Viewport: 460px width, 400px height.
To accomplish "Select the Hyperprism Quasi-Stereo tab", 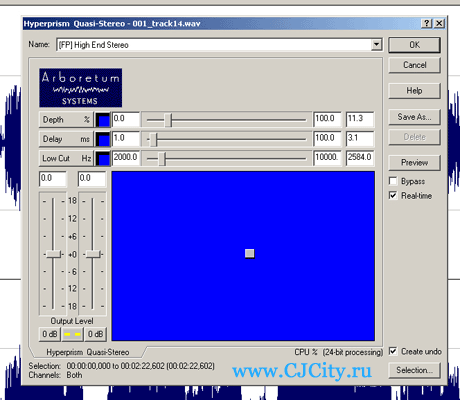I will [x=88, y=352].
